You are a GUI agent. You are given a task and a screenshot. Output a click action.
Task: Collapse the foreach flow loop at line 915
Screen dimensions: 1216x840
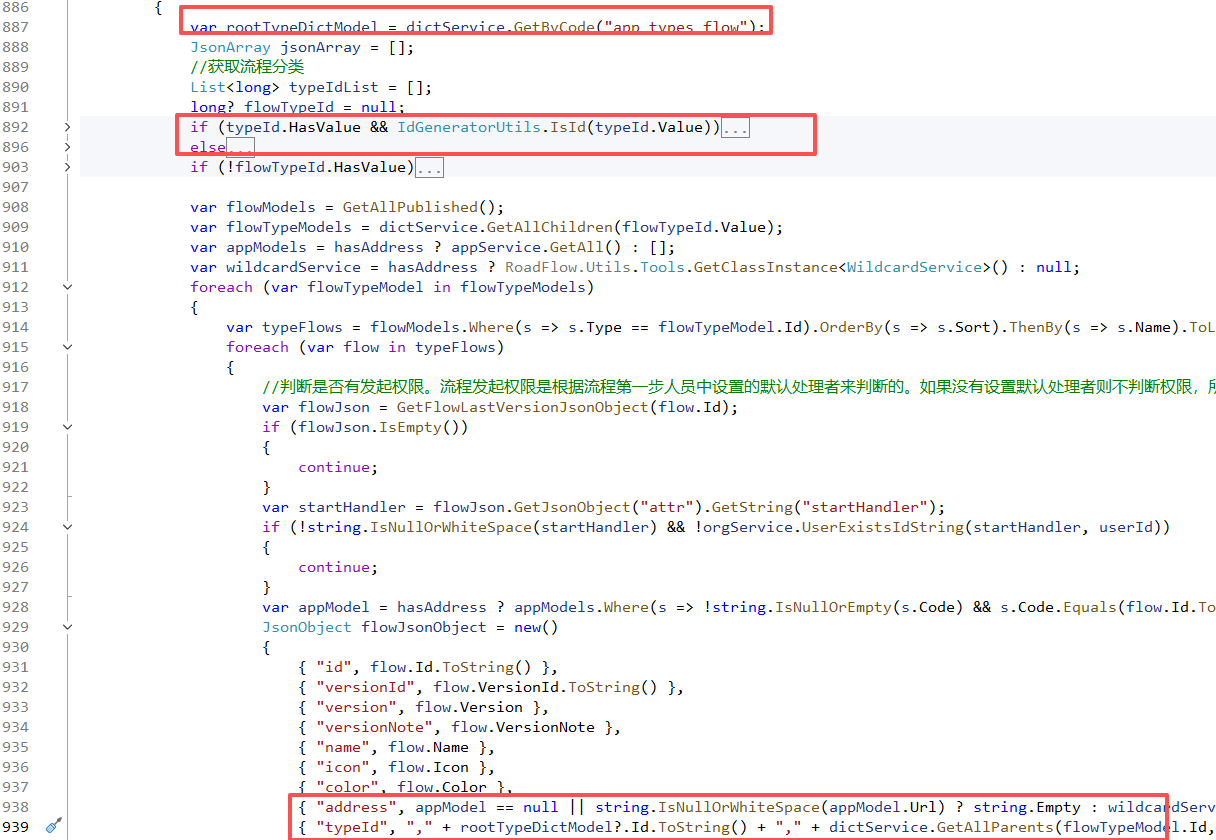tap(67, 347)
